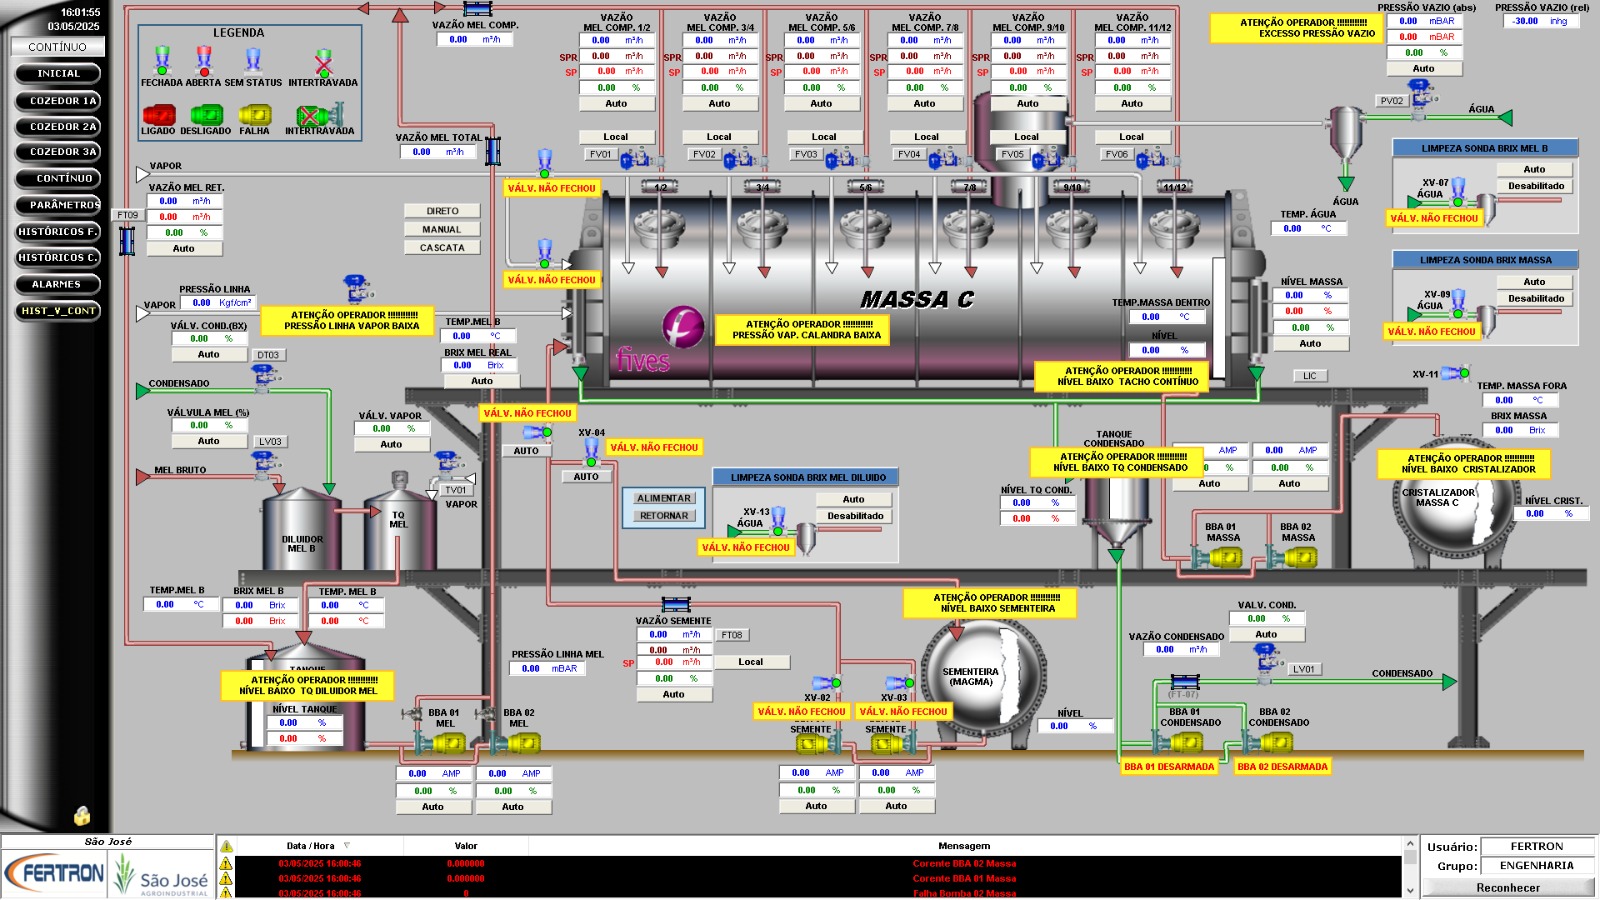Click the PV02 vacuum pressure valve icon

(1421, 95)
